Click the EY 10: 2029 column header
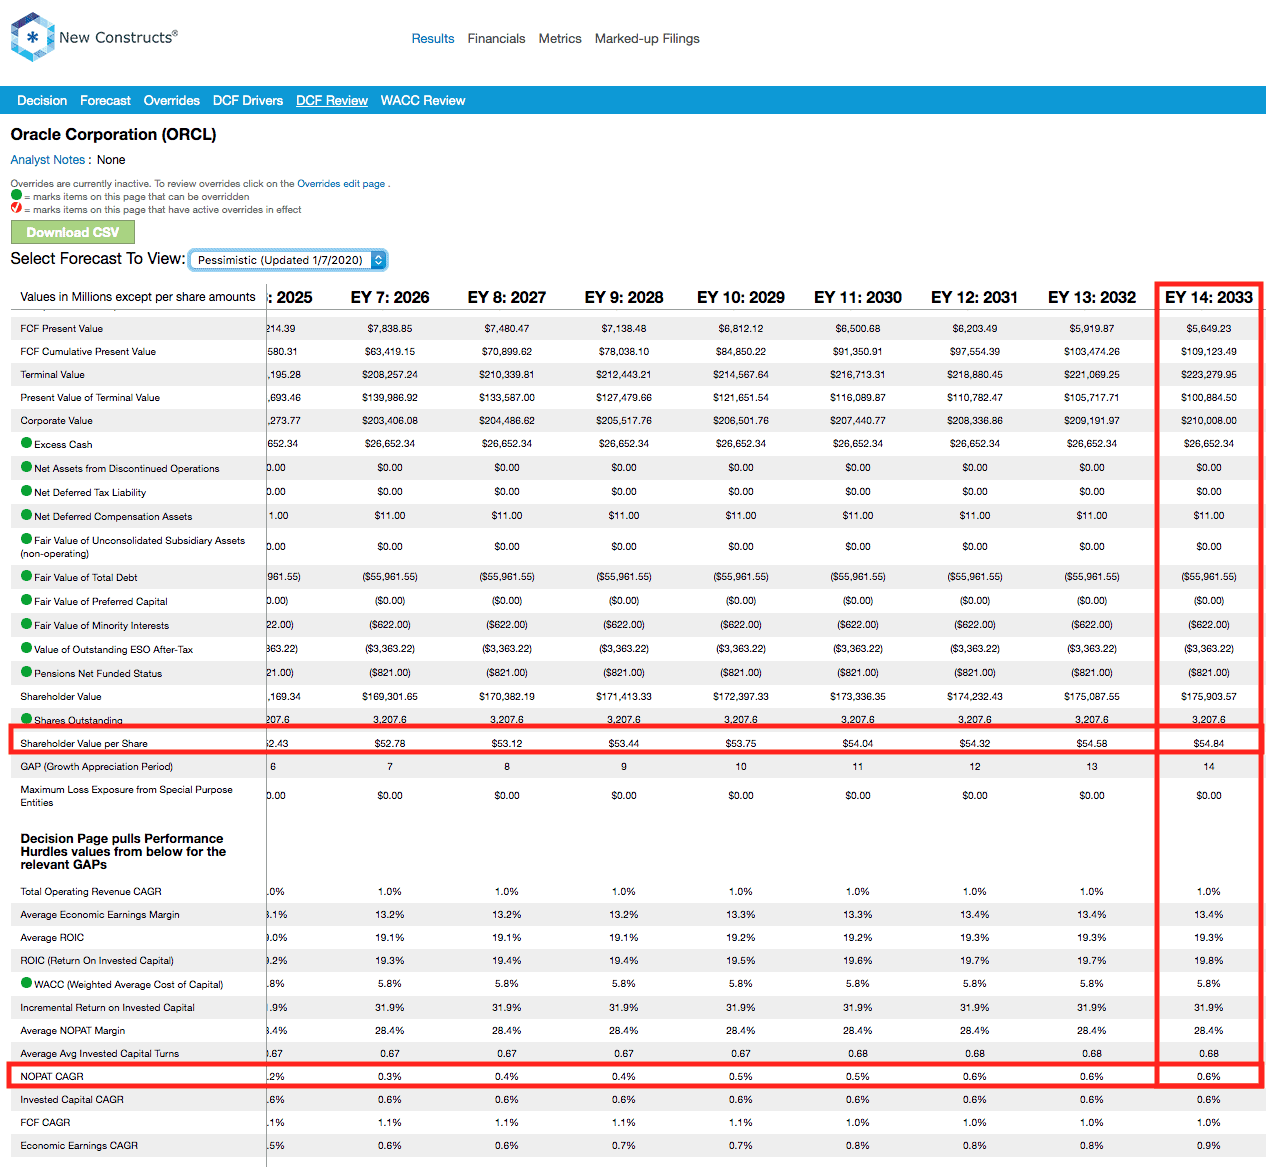Screen dimensions: 1266x1167 [741, 297]
